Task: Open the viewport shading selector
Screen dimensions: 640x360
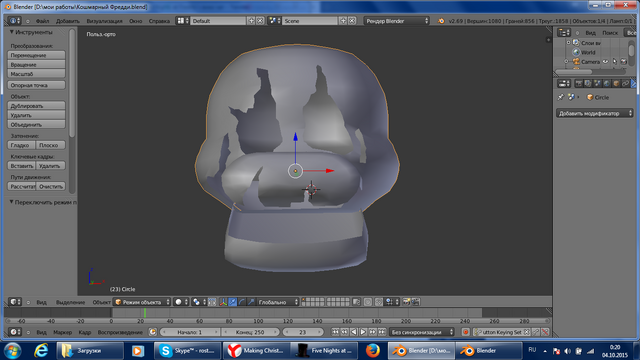Action: [182, 302]
